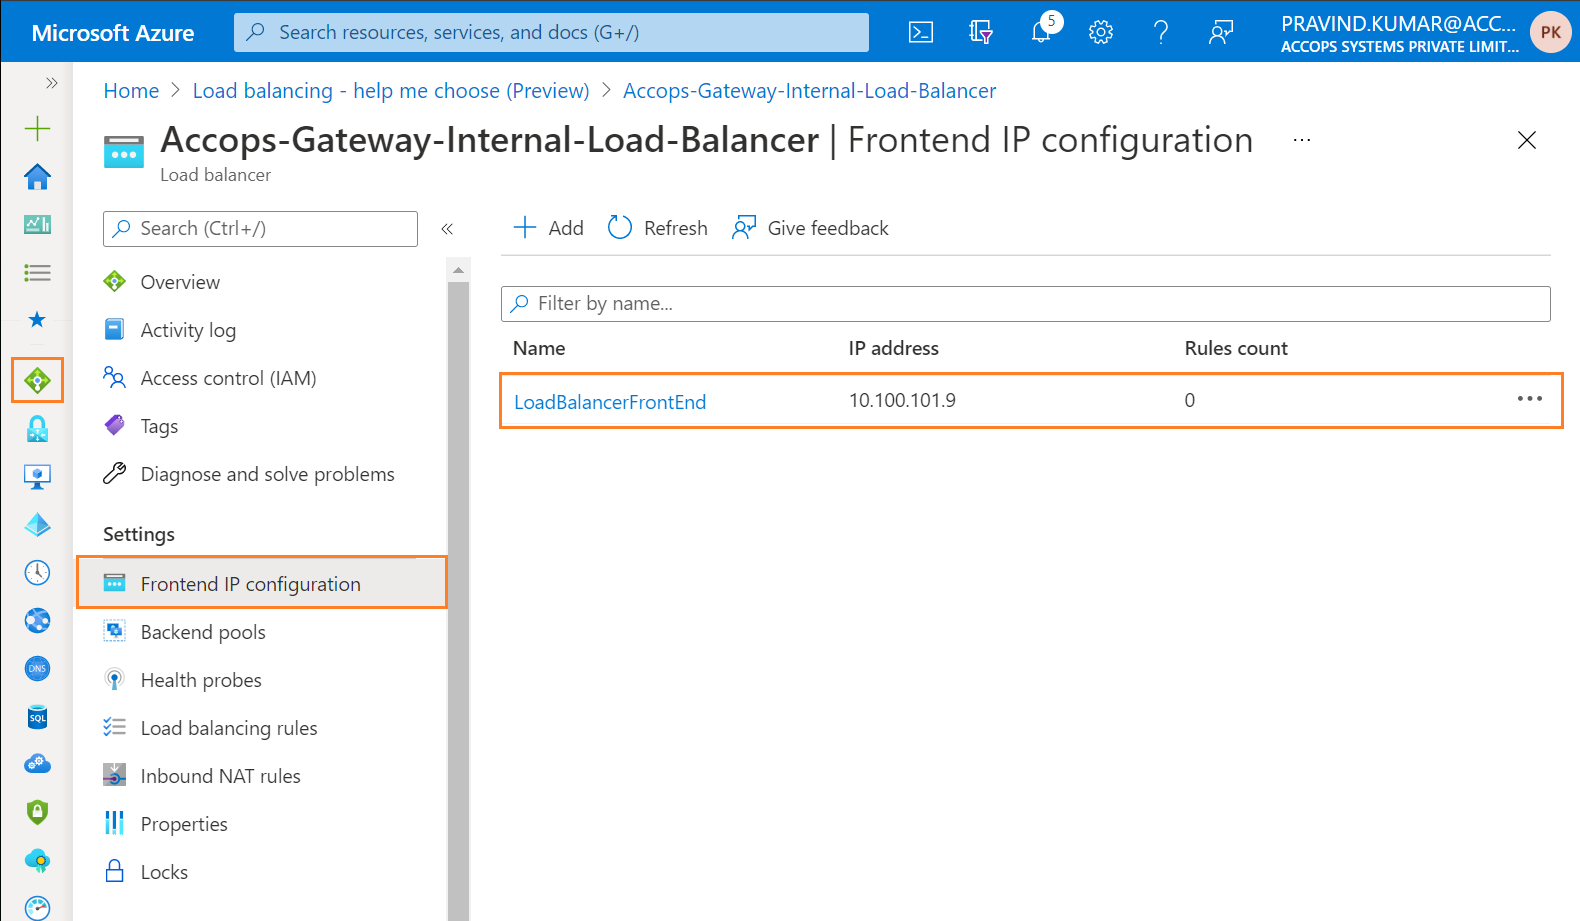Click the Refresh button in the toolbar

click(x=658, y=228)
